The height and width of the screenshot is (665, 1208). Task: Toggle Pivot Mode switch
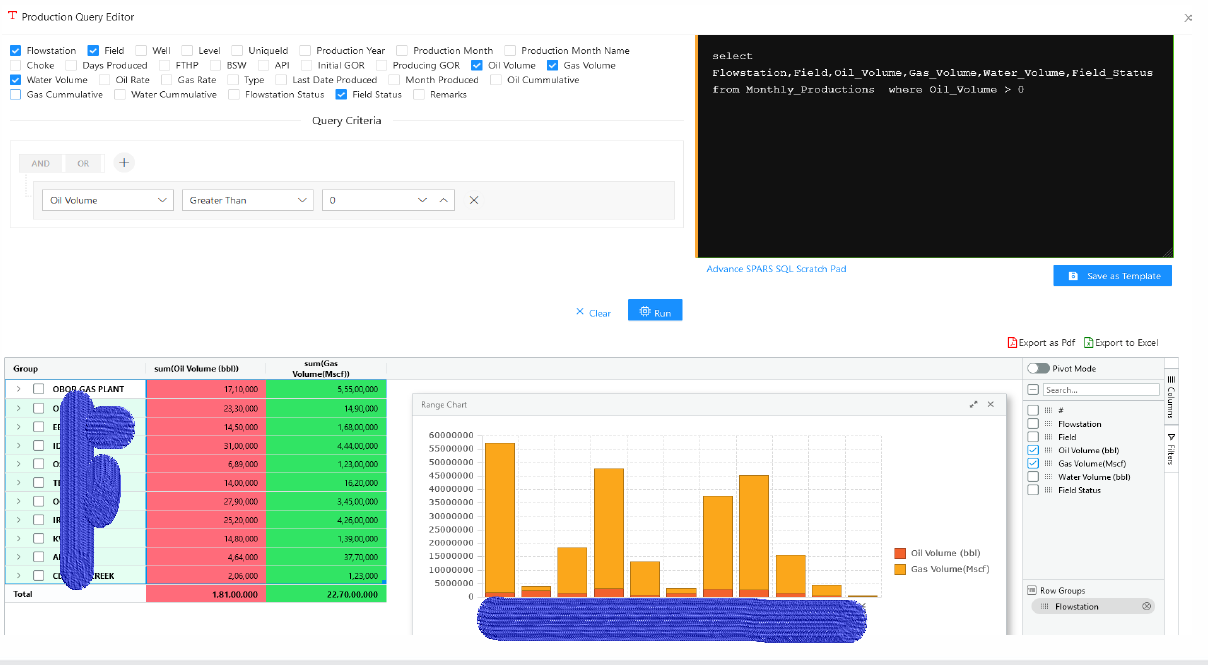(1038, 368)
